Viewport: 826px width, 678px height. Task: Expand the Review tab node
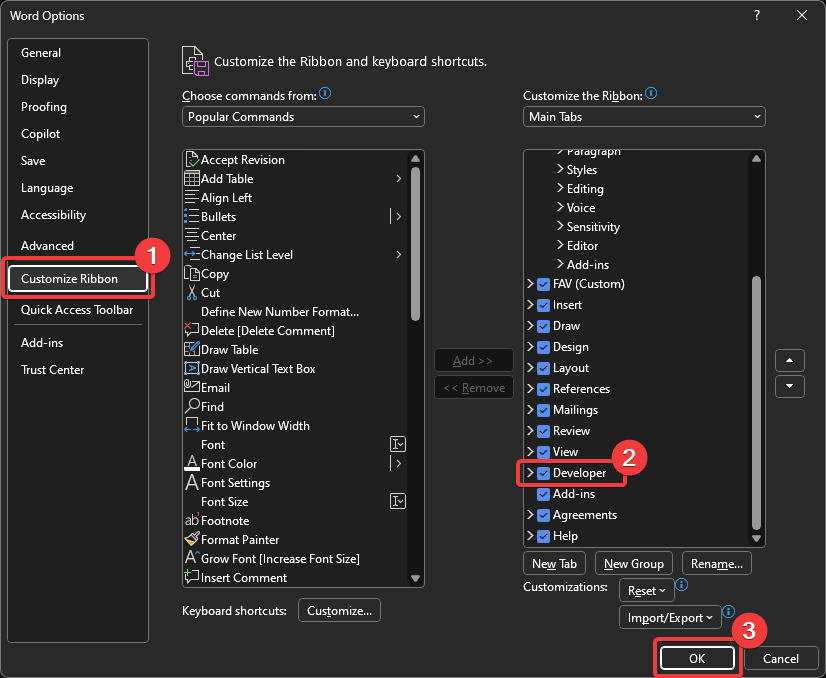click(530, 430)
